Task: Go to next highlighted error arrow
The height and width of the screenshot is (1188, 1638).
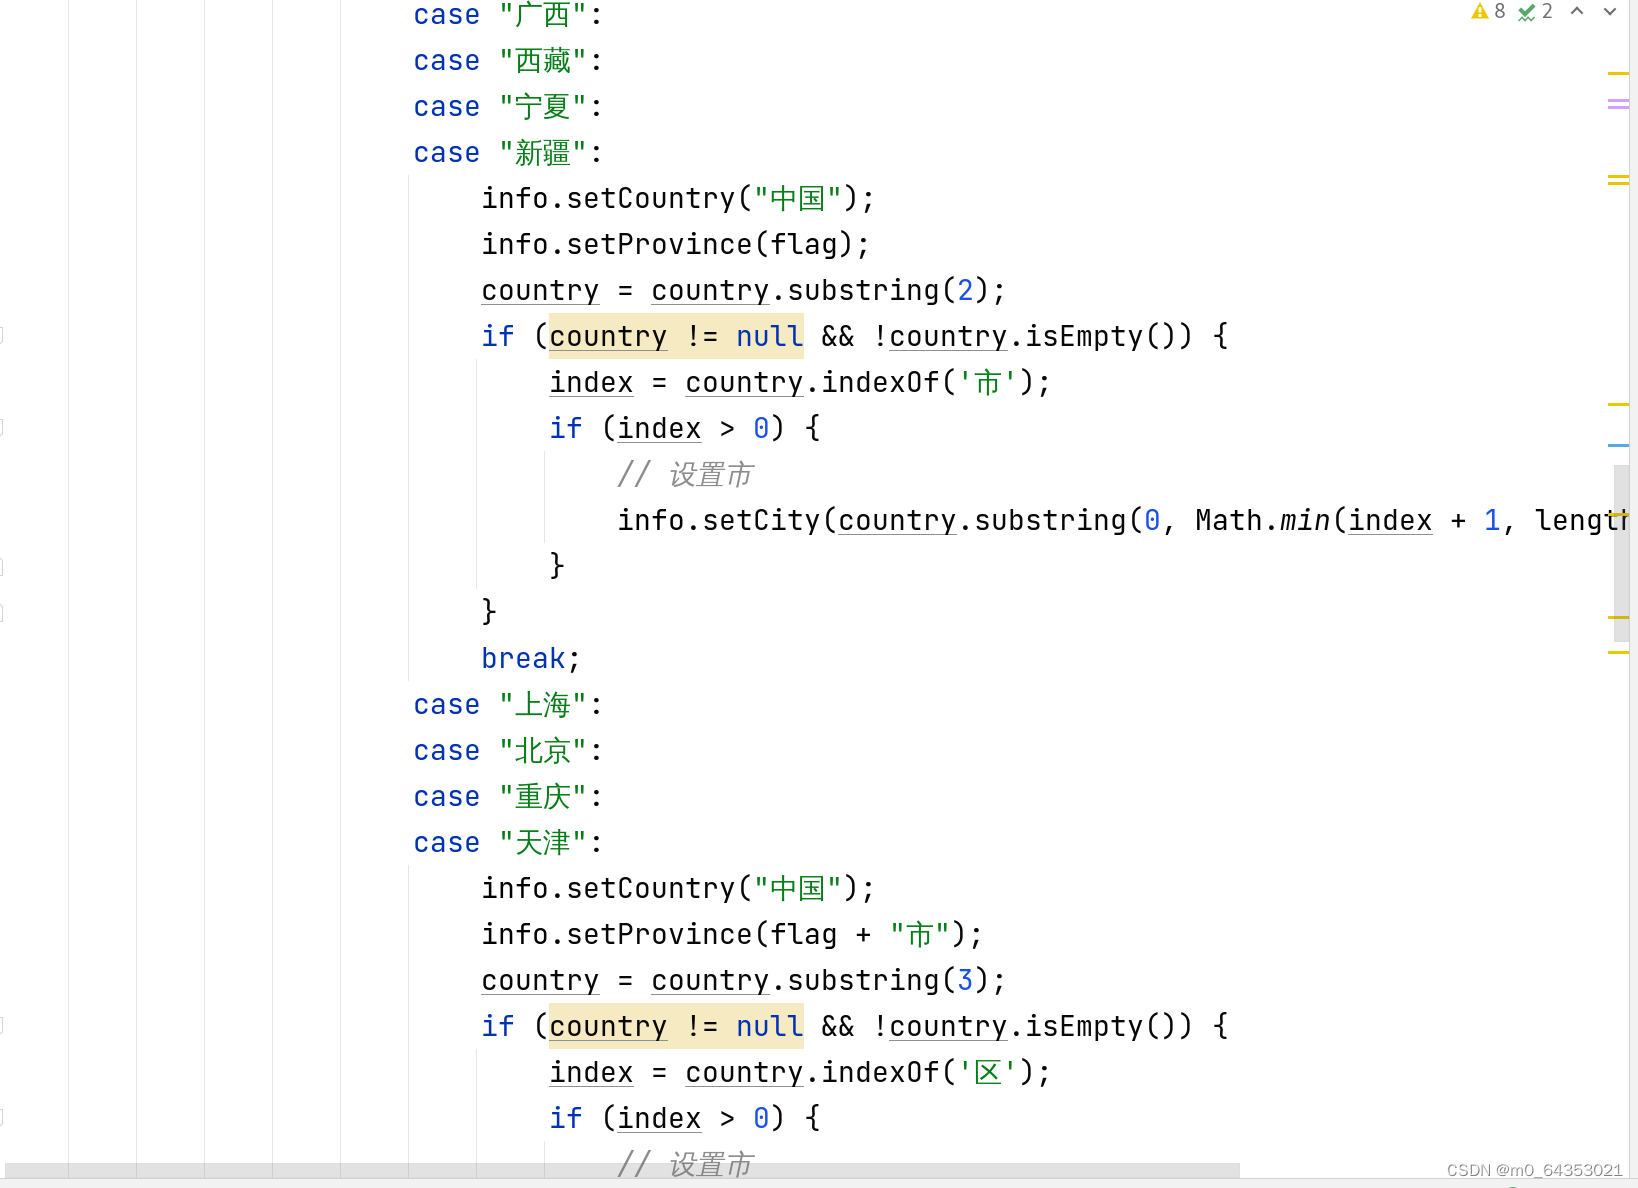Action: click(x=1610, y=11)
